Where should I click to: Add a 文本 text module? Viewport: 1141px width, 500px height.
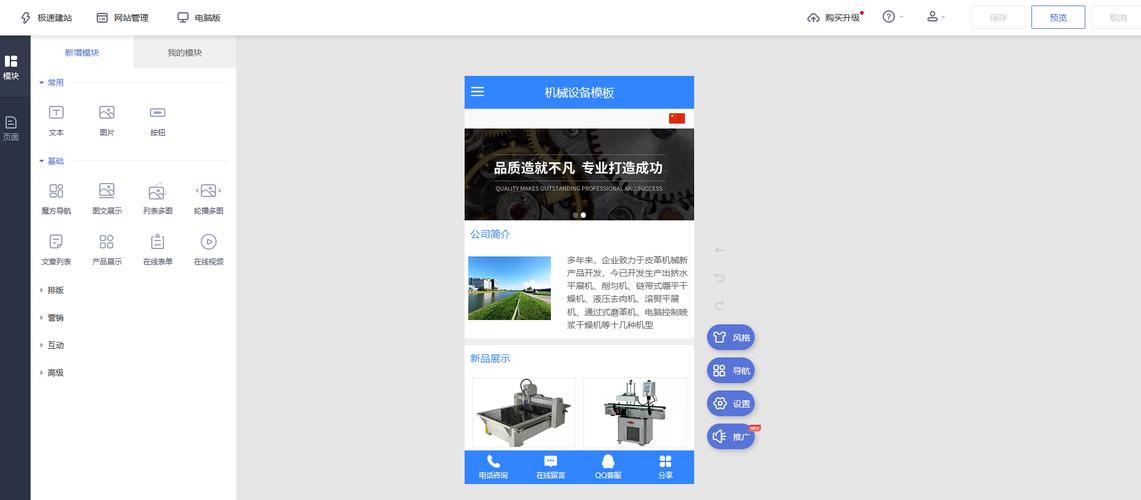56,121
